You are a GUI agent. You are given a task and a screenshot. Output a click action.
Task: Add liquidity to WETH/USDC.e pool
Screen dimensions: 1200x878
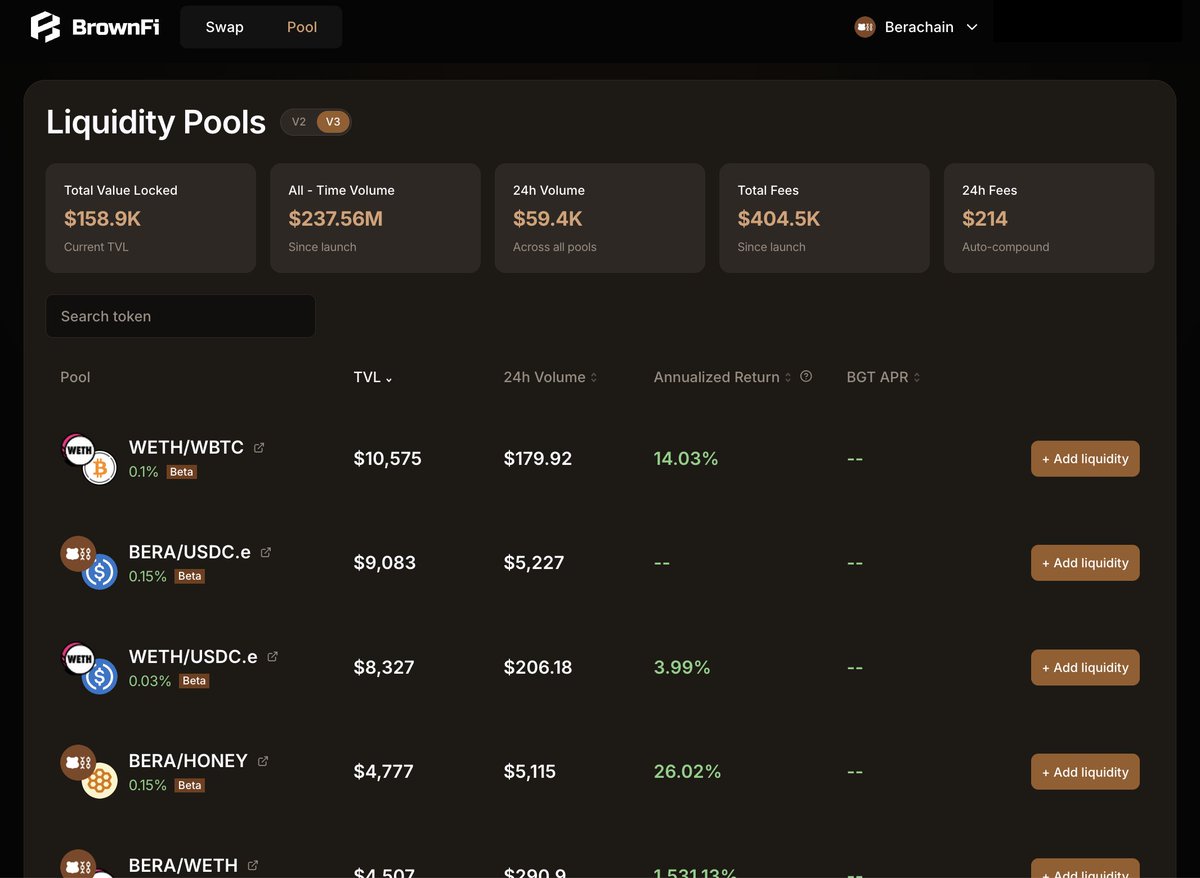click(1085, 668)
